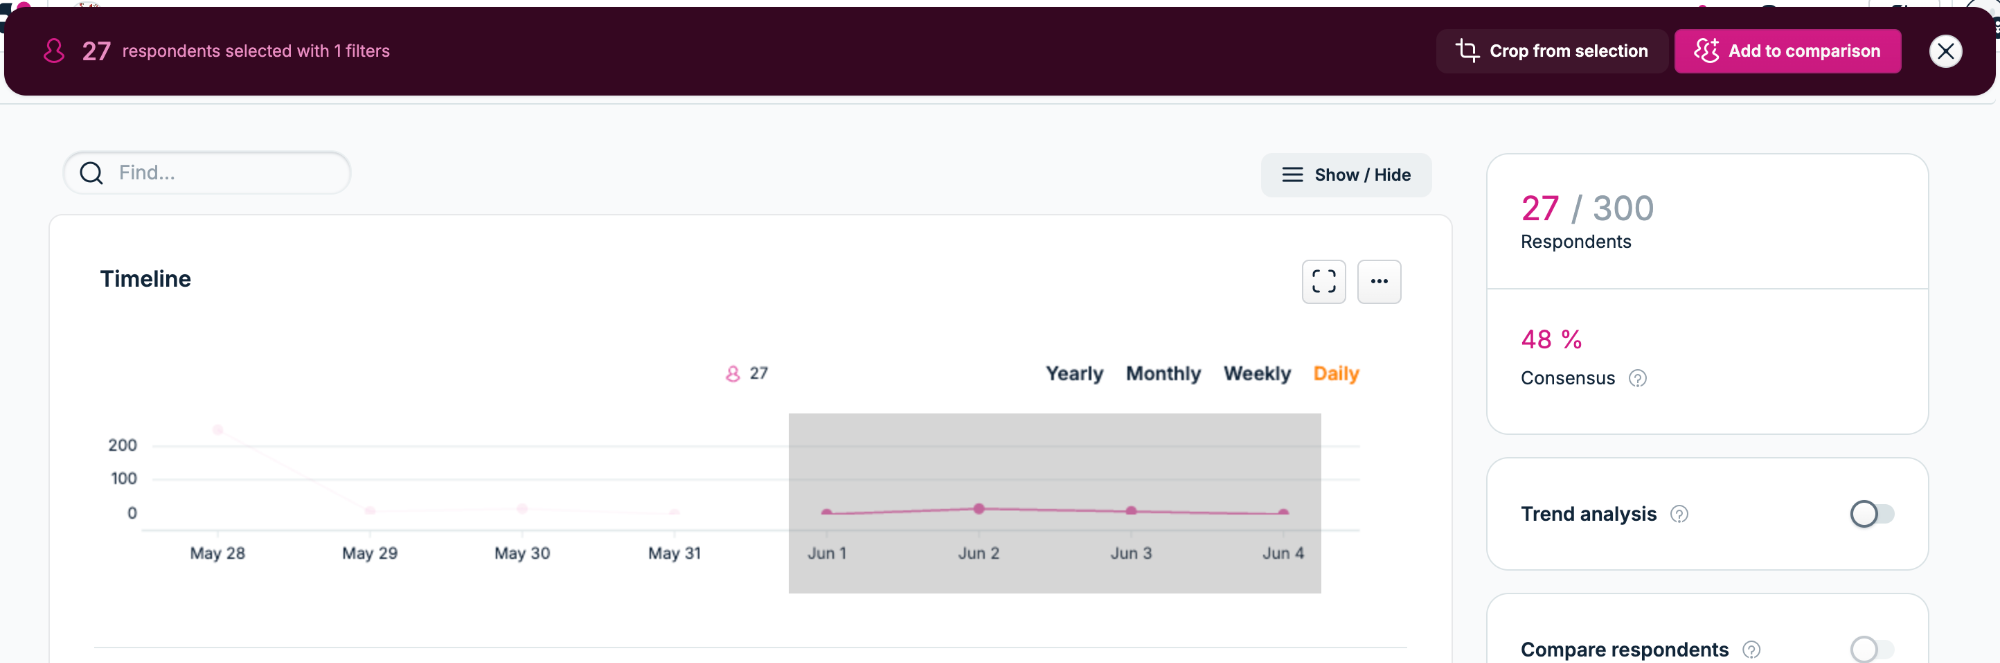The width and height of the screenshot is (2000, 663).
Task: Switch timeline to Monthly view
Action: (x=1163, y=373)
